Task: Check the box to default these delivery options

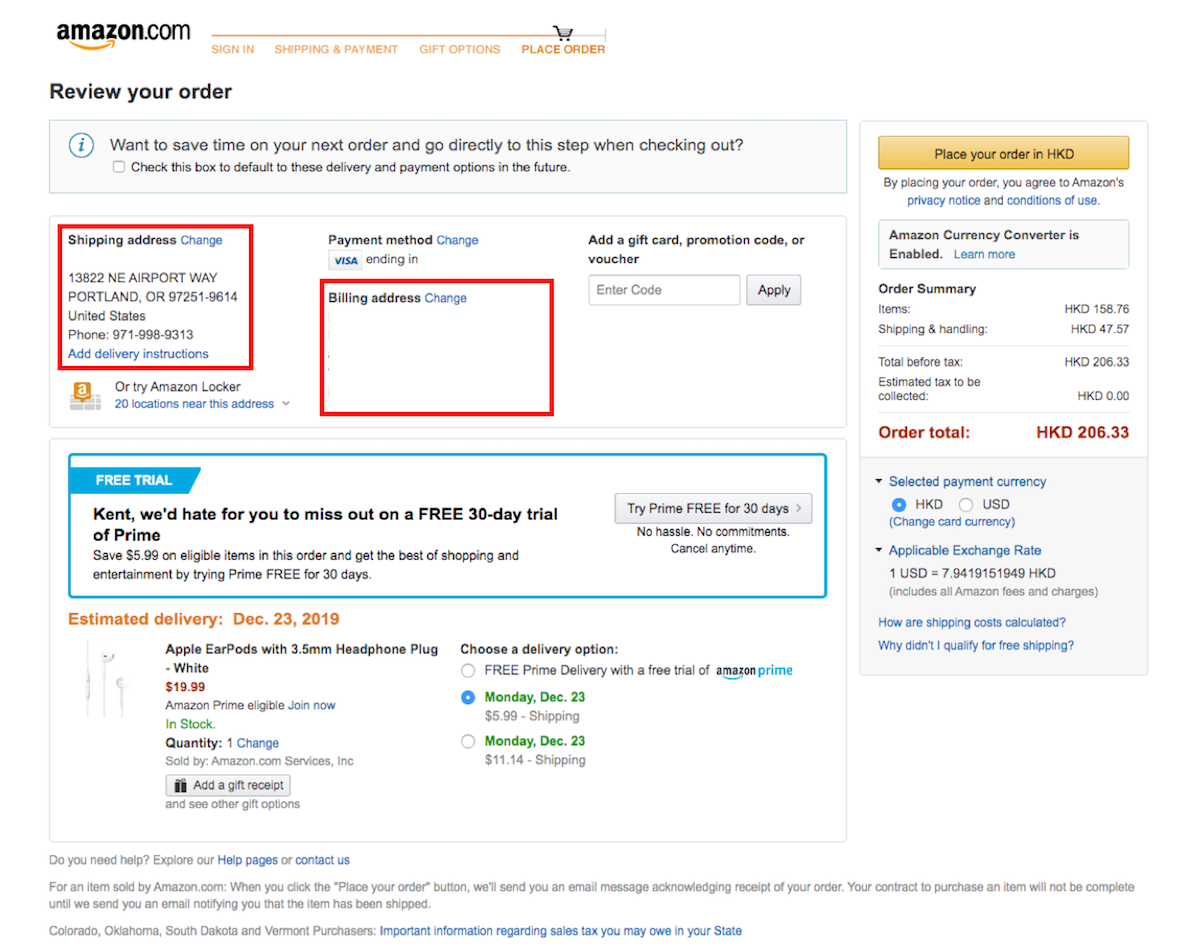Action: (x=119, y=167)
